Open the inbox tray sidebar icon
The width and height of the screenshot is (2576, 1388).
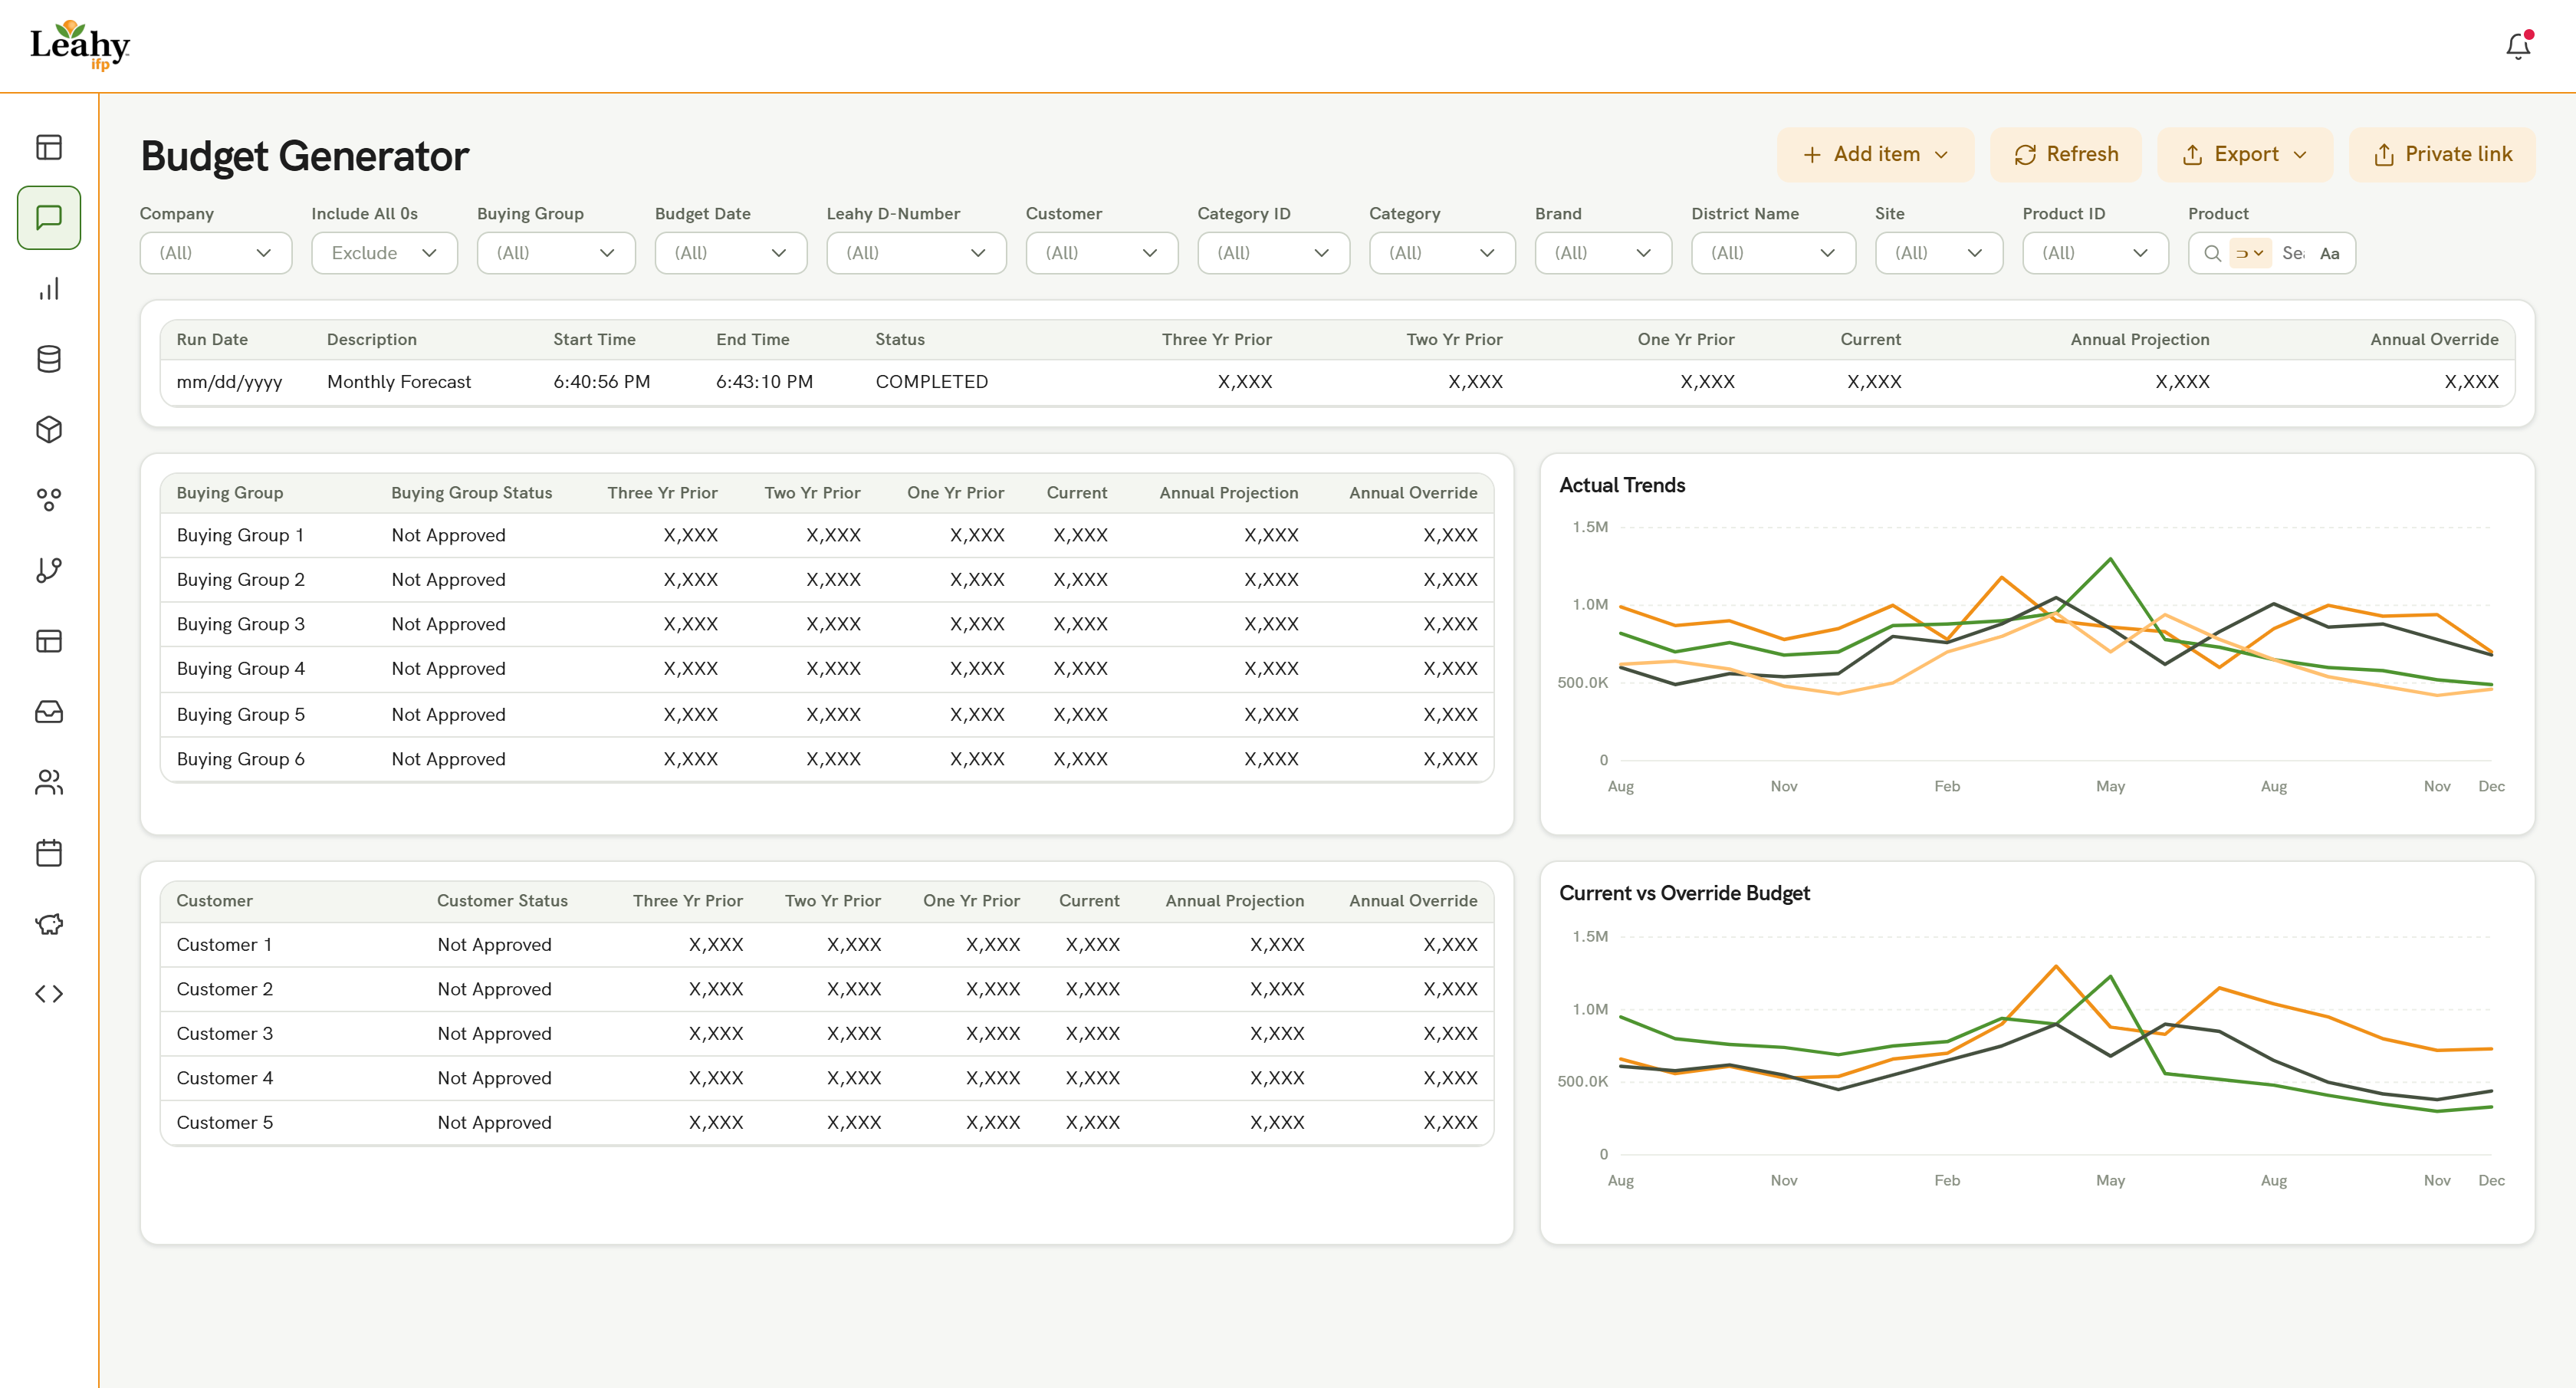(x=49, y=712)
